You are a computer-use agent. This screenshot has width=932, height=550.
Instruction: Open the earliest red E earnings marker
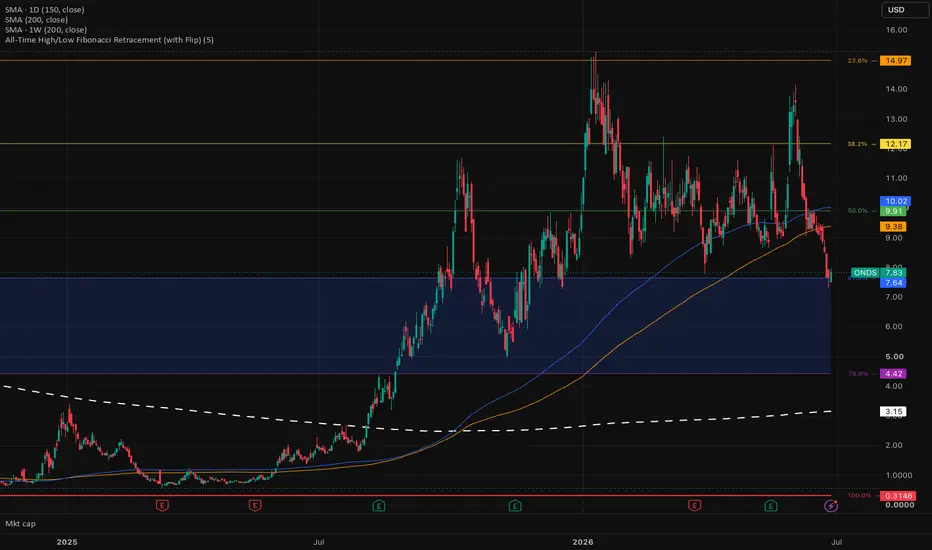[x=162, y=505]
